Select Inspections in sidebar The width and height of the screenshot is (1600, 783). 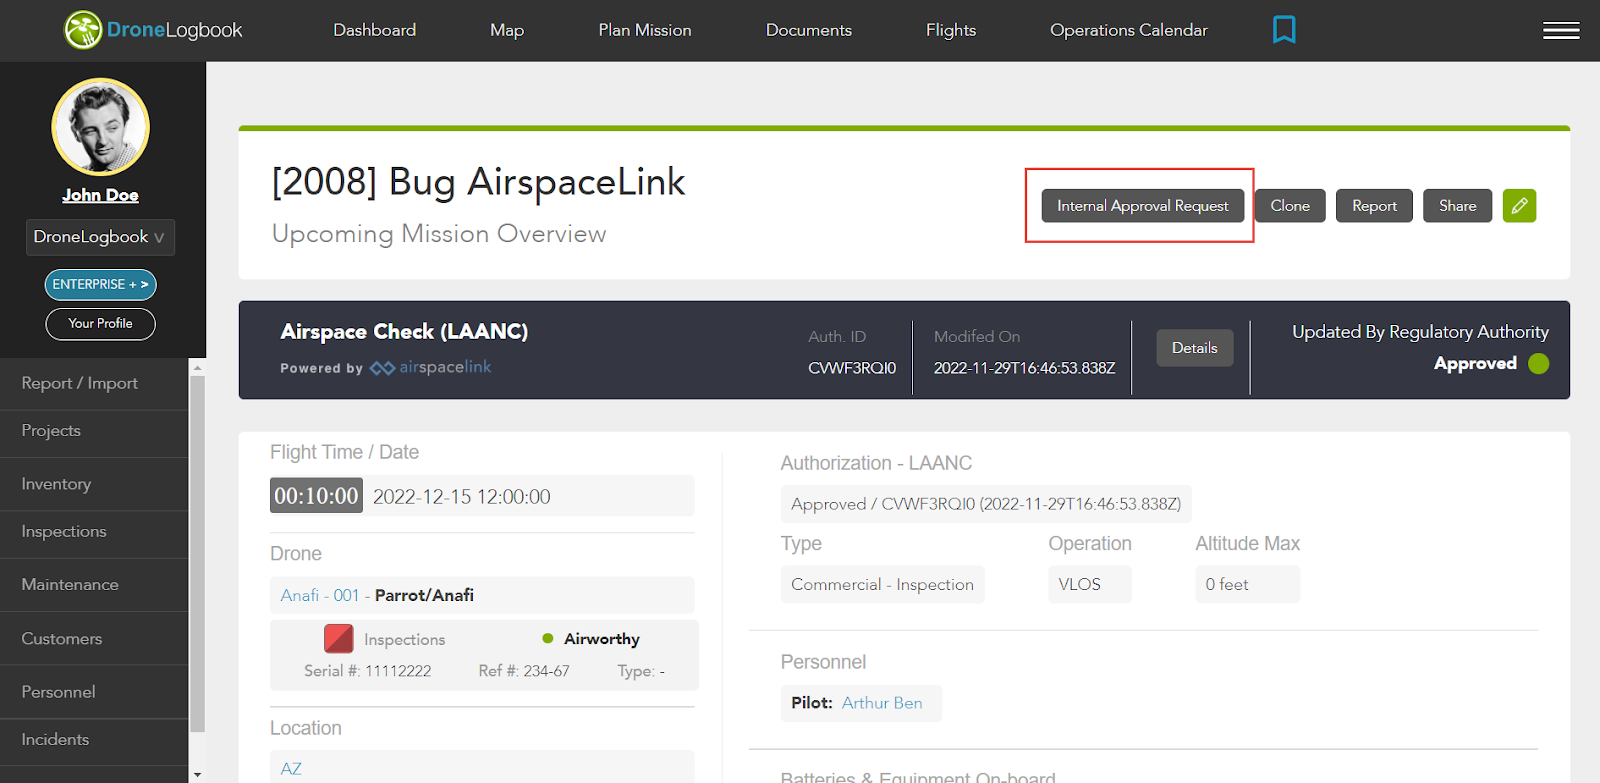94,532
